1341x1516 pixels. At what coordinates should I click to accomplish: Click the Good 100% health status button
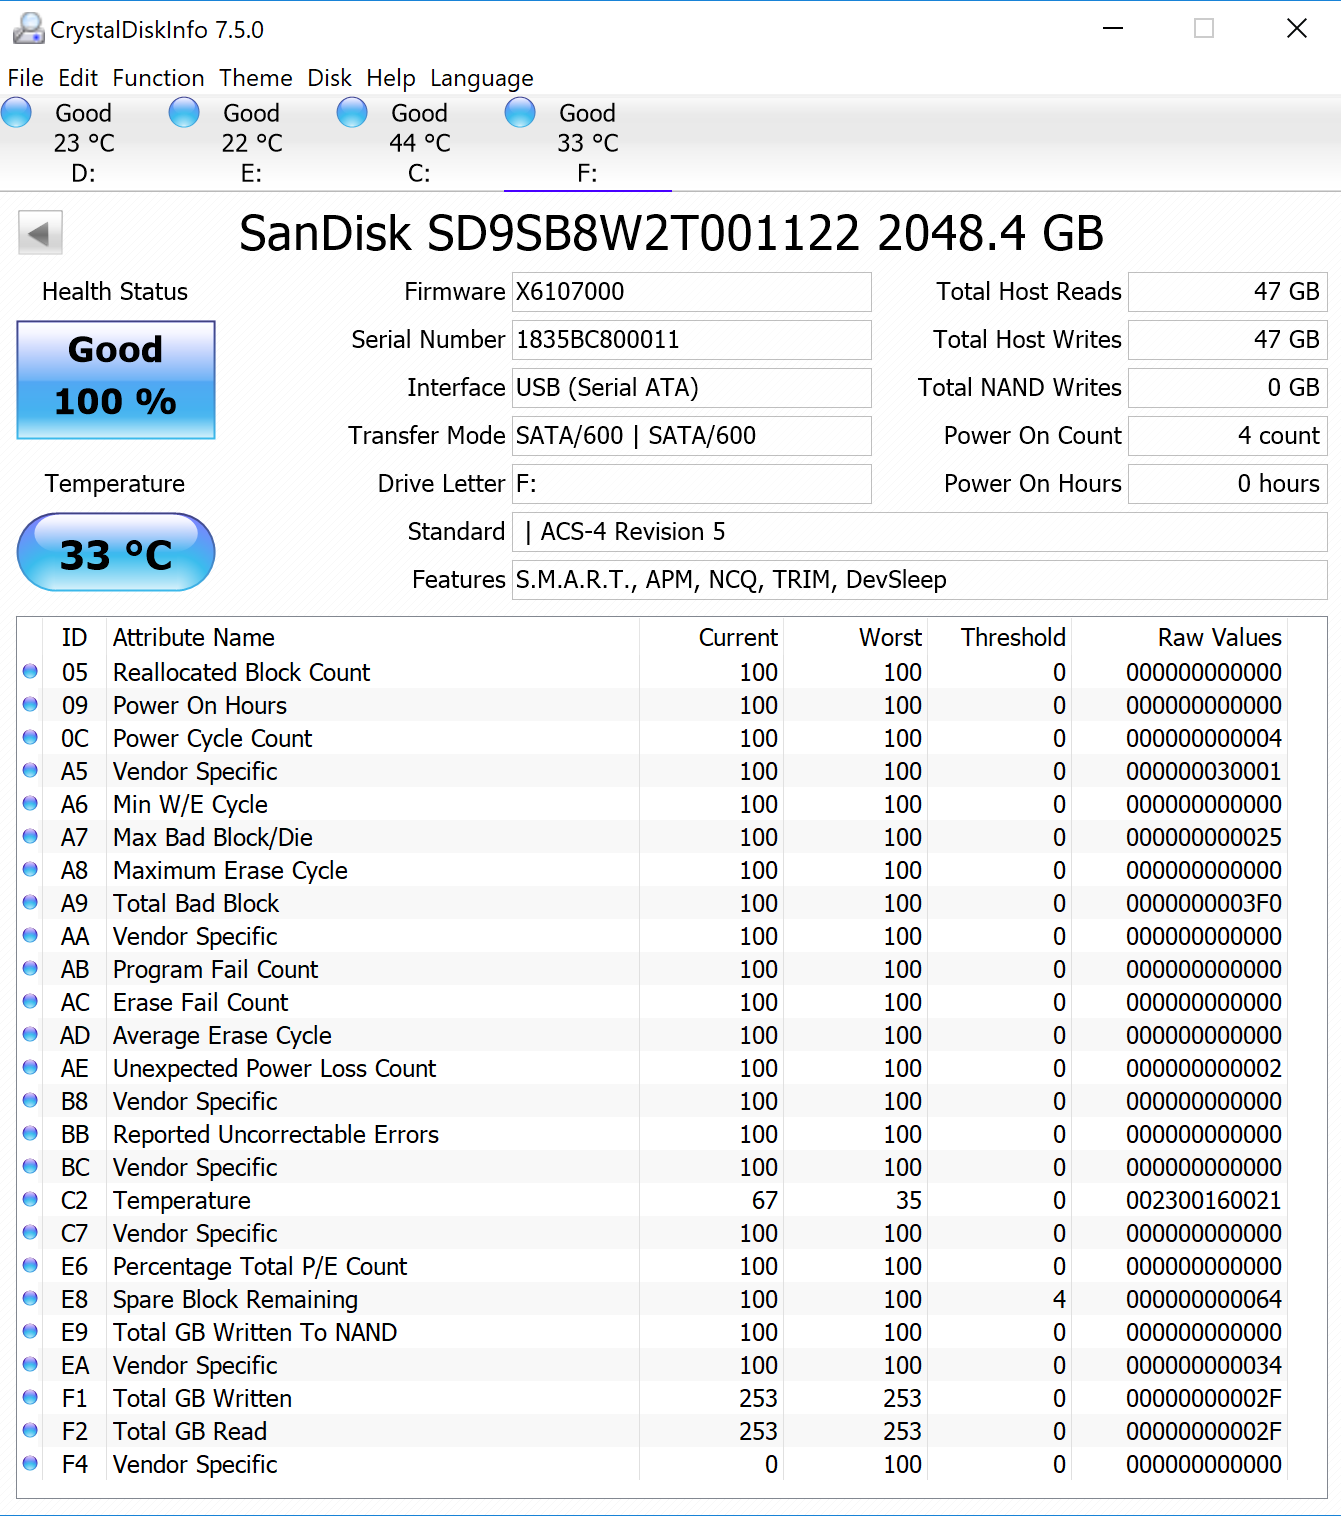[x=114, y=379]
